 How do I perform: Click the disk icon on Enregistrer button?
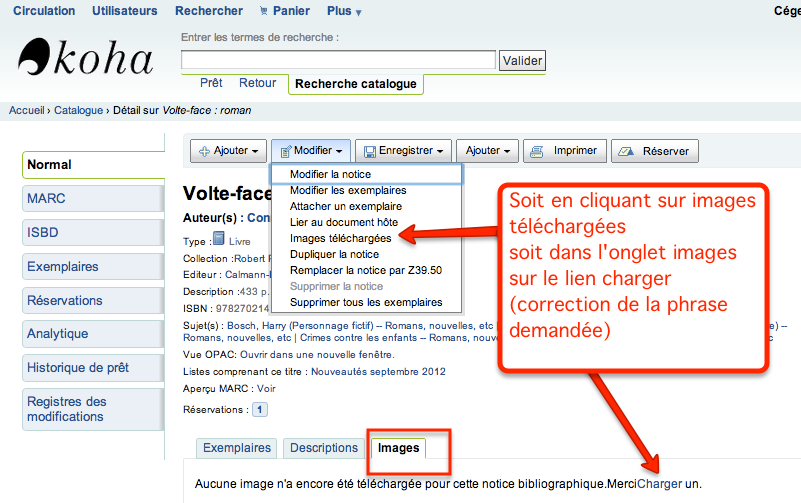tap(370, 152)
